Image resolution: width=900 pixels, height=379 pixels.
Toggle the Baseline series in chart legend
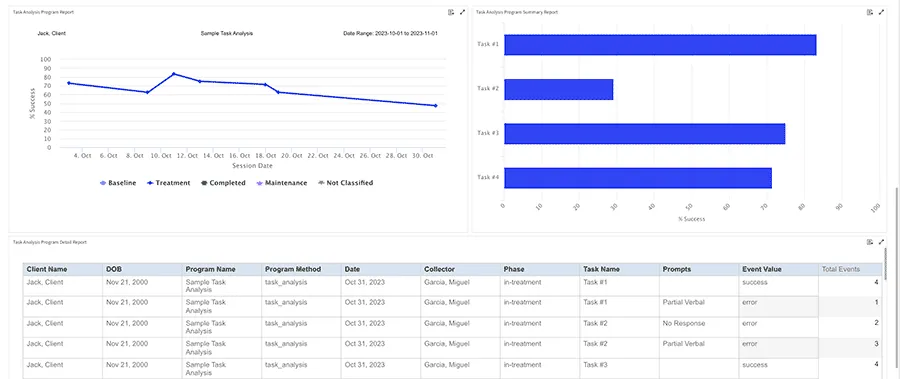click(x=118, y=183)
